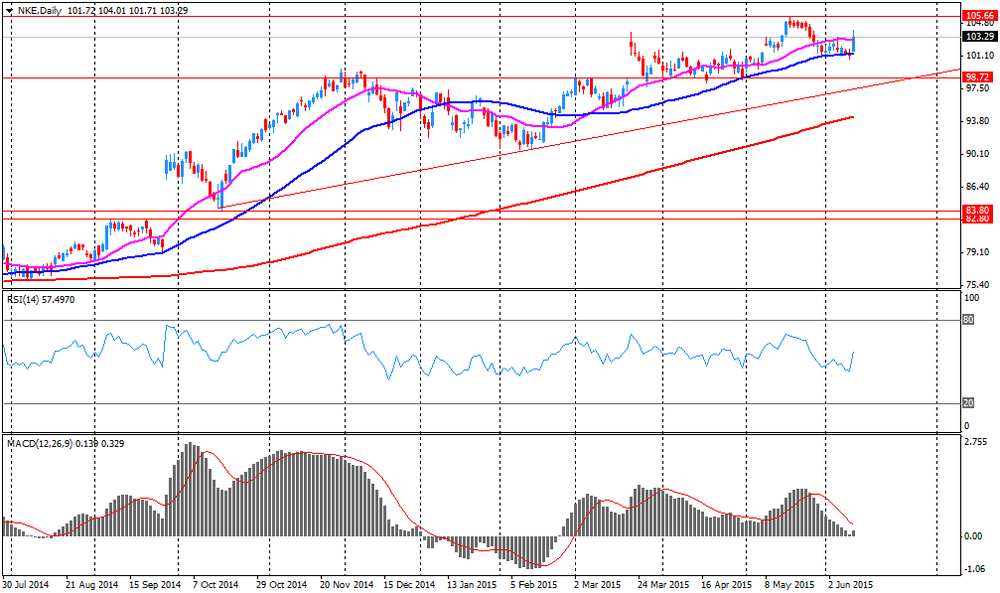The width and height of the screenshot is (1000, 593).
Task: Click the MACD scale value 0.00
Action: 973,536
